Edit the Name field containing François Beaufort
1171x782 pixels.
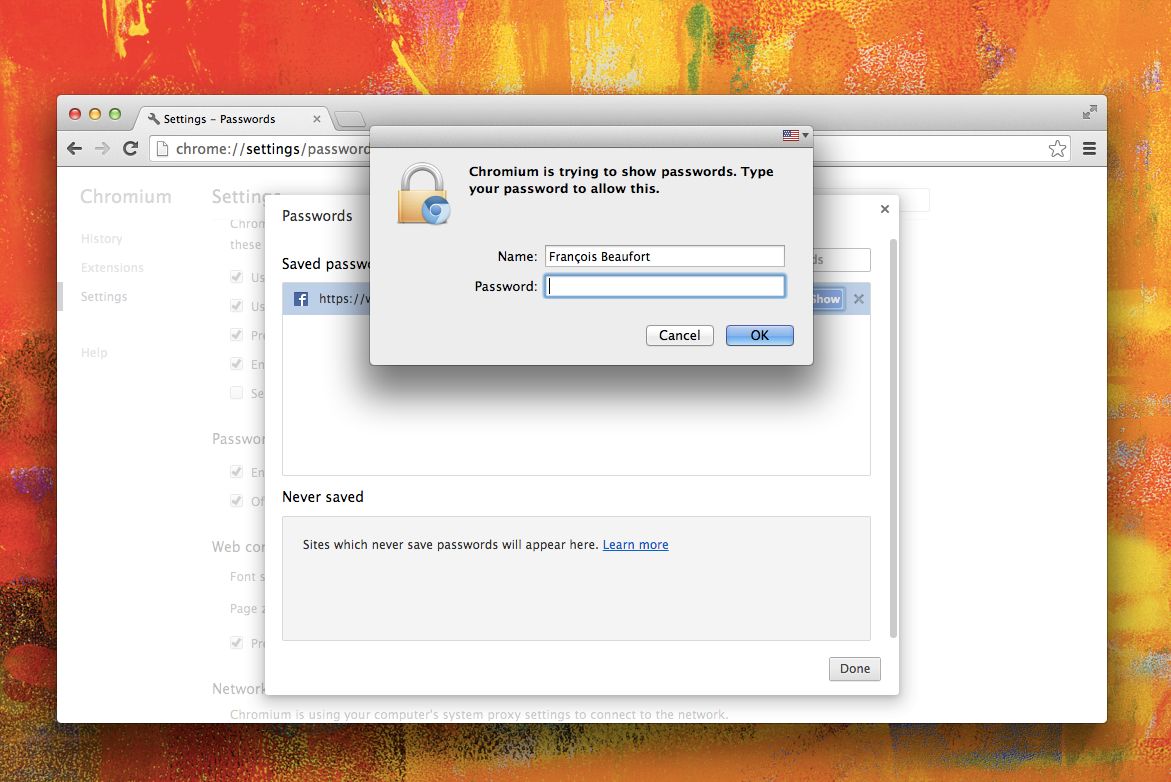(x=665, y=256)
